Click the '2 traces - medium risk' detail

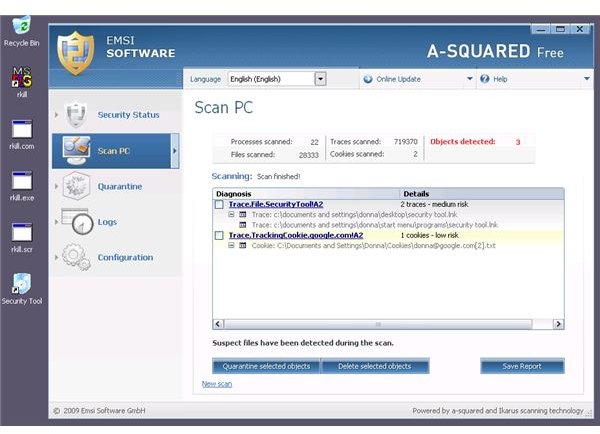pos(434,204)
